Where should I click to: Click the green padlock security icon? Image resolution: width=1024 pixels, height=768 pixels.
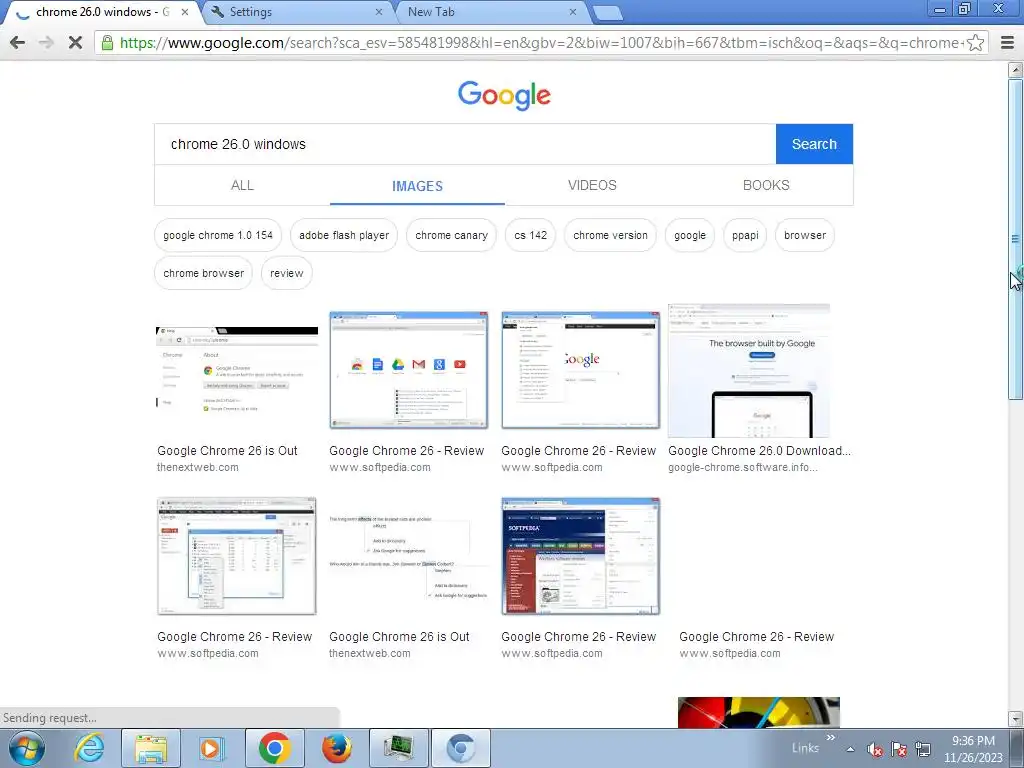107,43
